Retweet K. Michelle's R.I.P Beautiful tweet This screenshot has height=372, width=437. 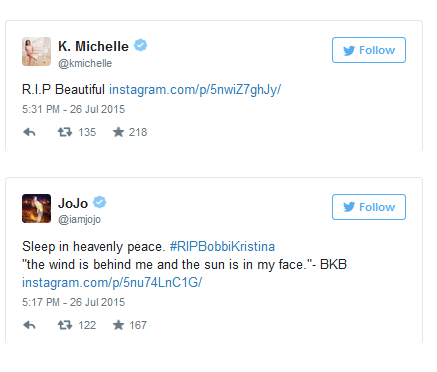pyautogui.click(x=65, y=132)
